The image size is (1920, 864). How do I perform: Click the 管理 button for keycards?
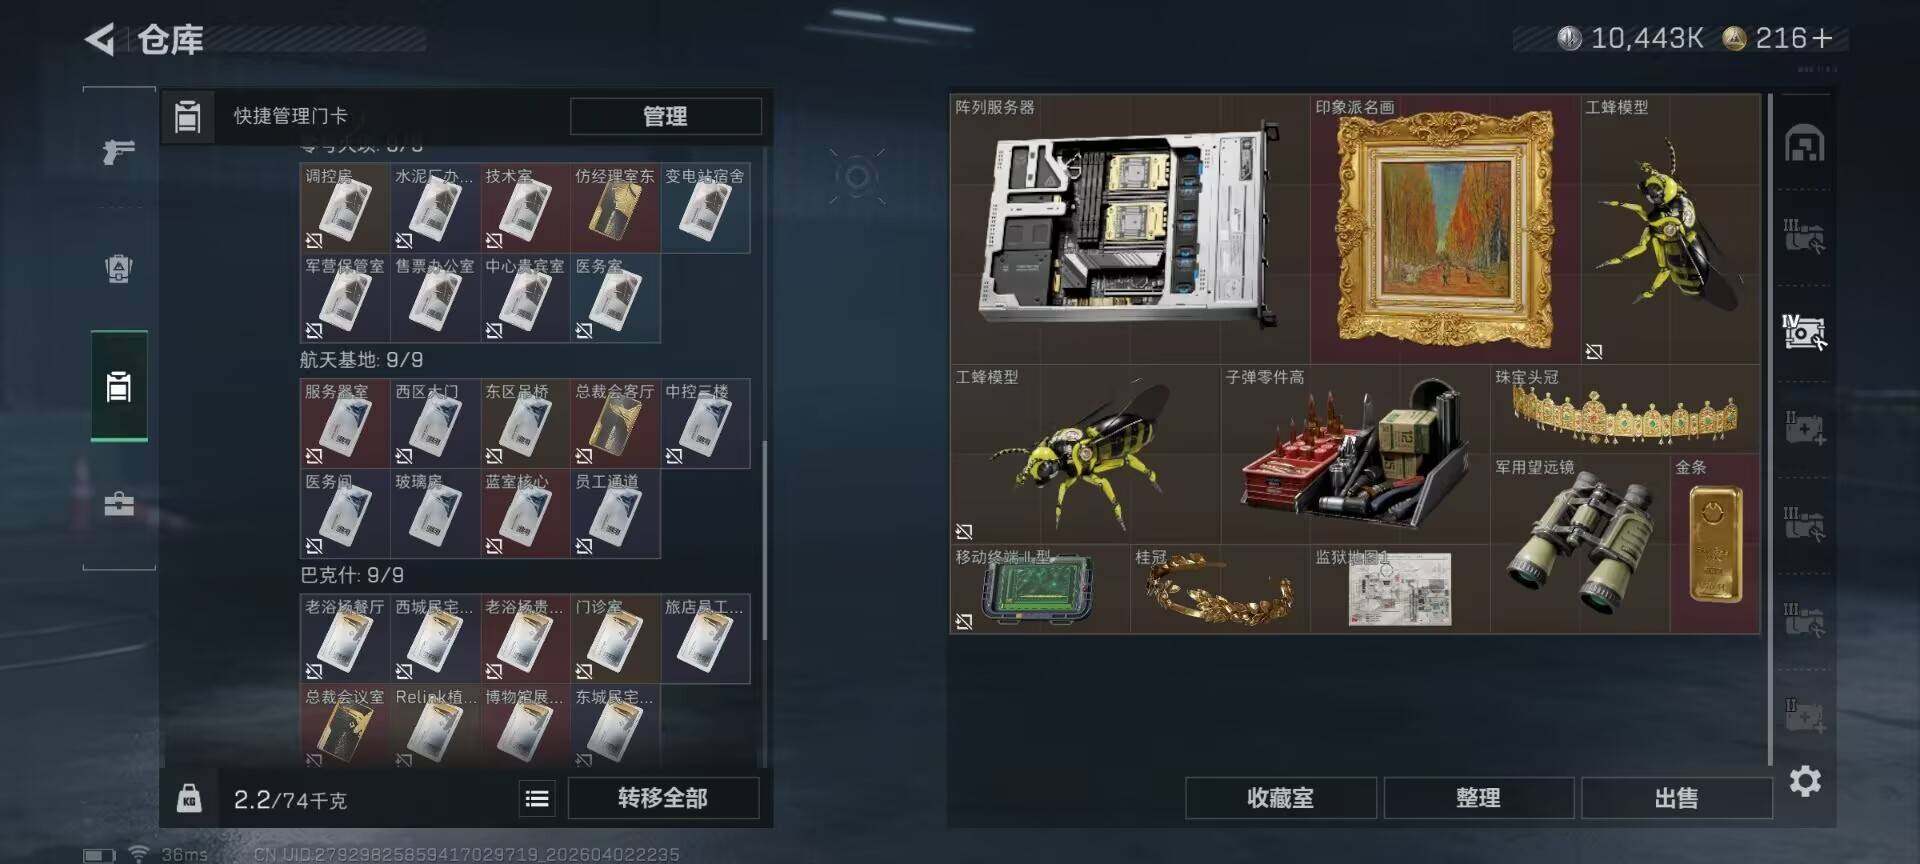[x=665, y=116]
